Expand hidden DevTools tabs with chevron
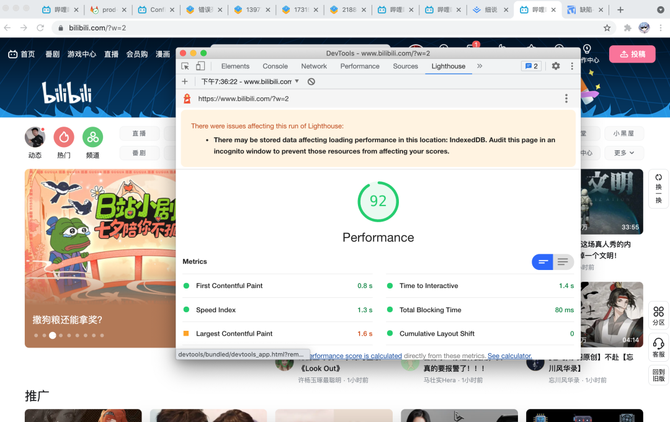 coord(479,66)
